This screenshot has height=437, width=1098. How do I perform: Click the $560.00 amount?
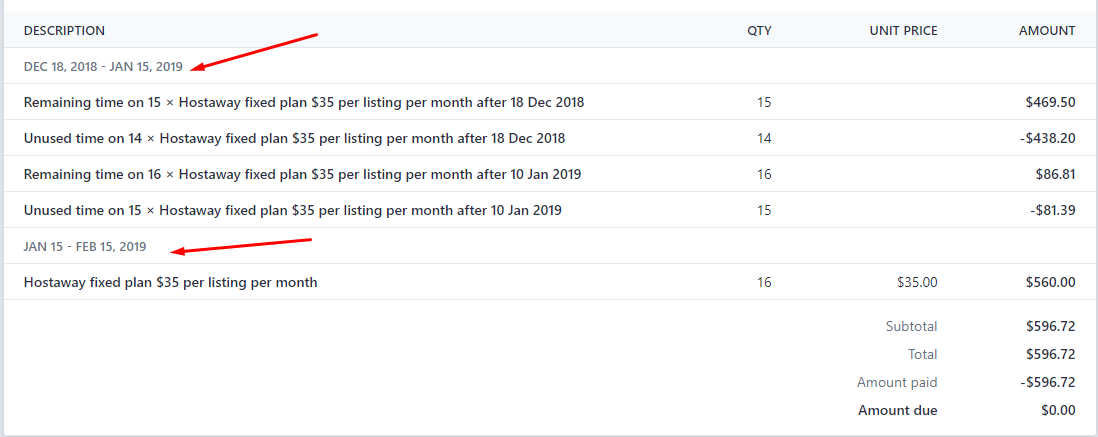[x=1050, y=283]
